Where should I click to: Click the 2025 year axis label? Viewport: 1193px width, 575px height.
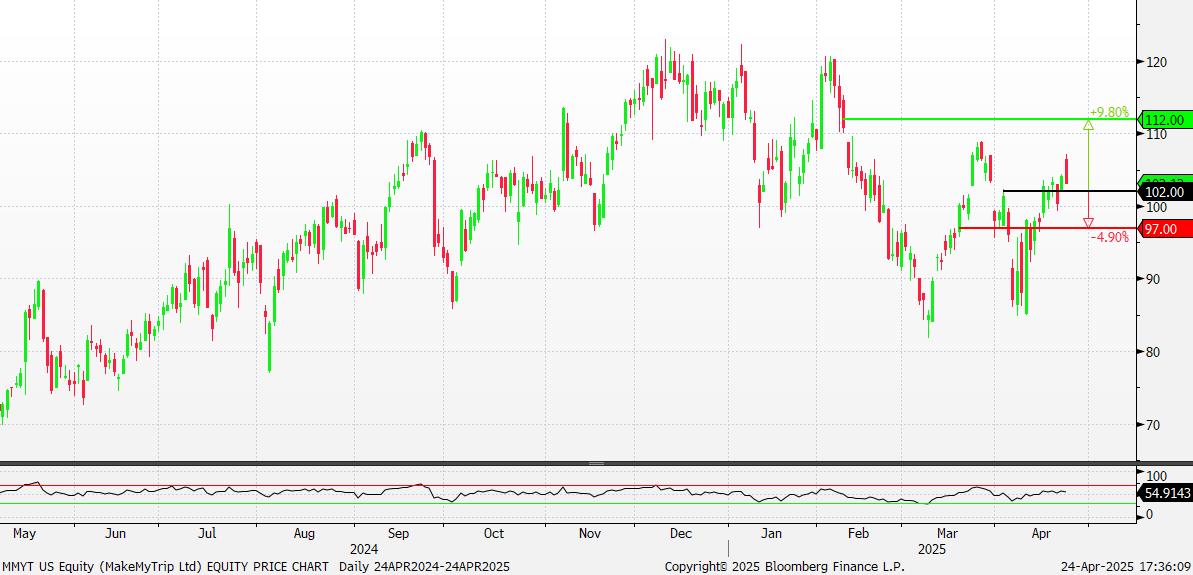point(931,549)
